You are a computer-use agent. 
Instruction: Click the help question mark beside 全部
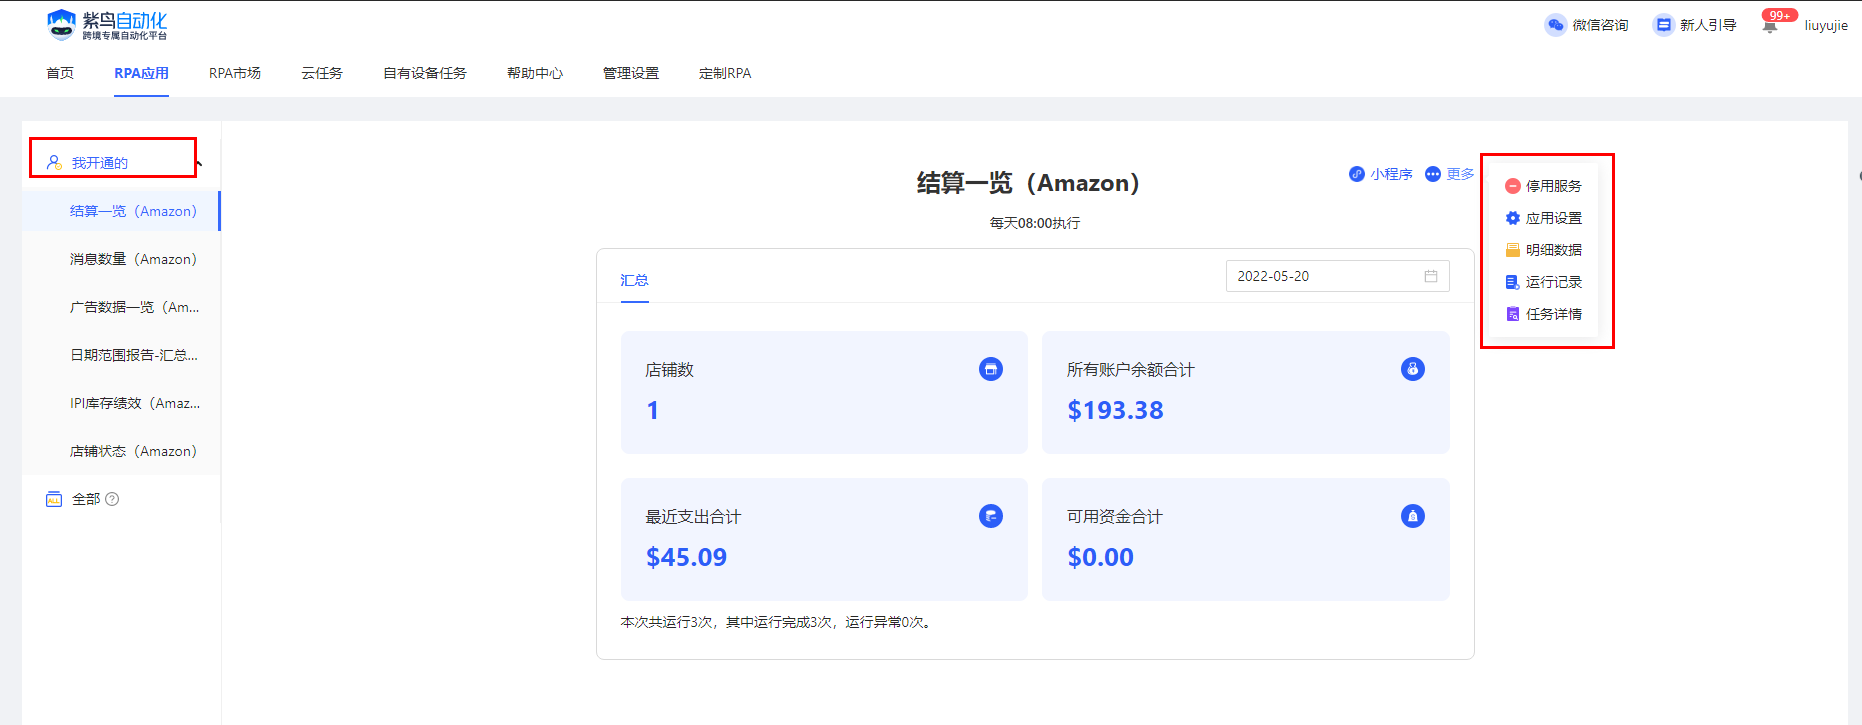112,499
